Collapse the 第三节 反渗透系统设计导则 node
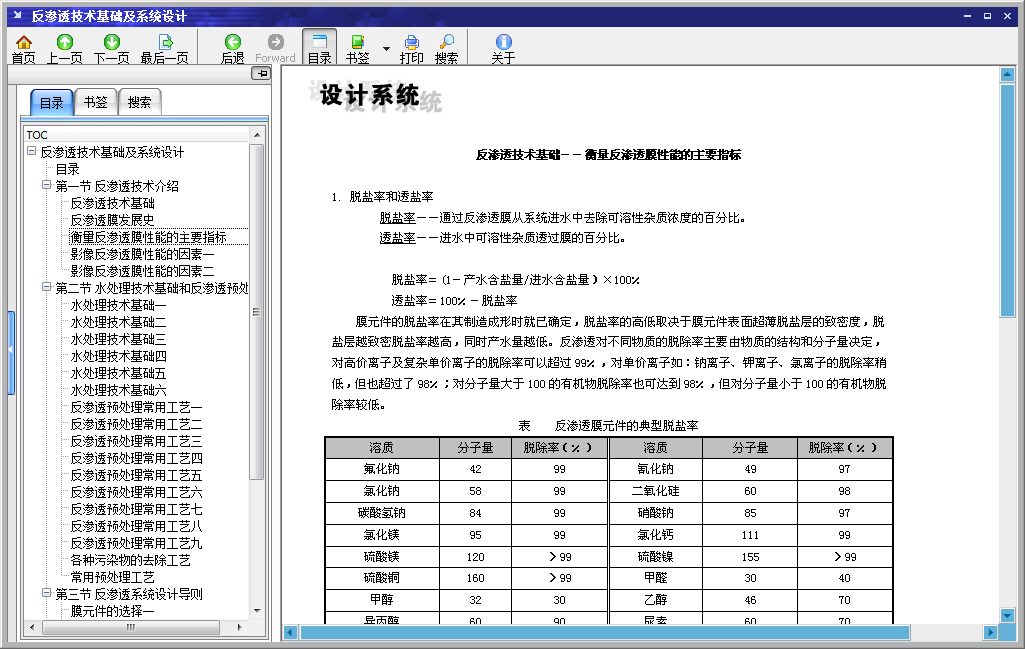The image size is (1025, 649). coord(46,593)
